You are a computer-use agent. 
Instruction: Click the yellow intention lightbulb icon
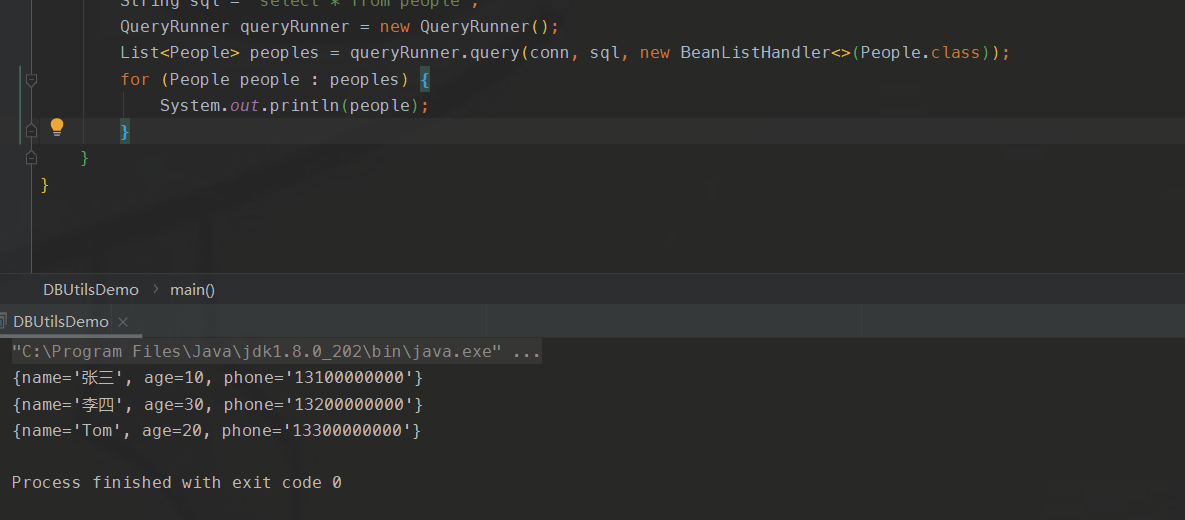(57, 127)
